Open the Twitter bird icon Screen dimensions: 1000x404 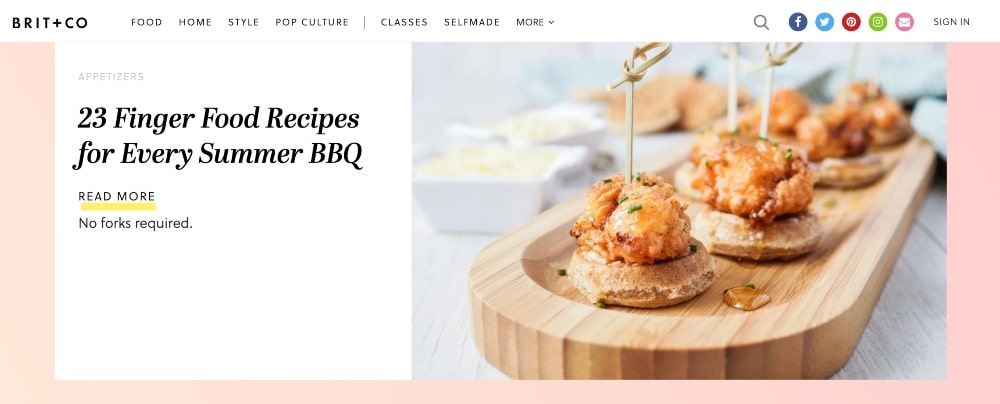[825, 22]
